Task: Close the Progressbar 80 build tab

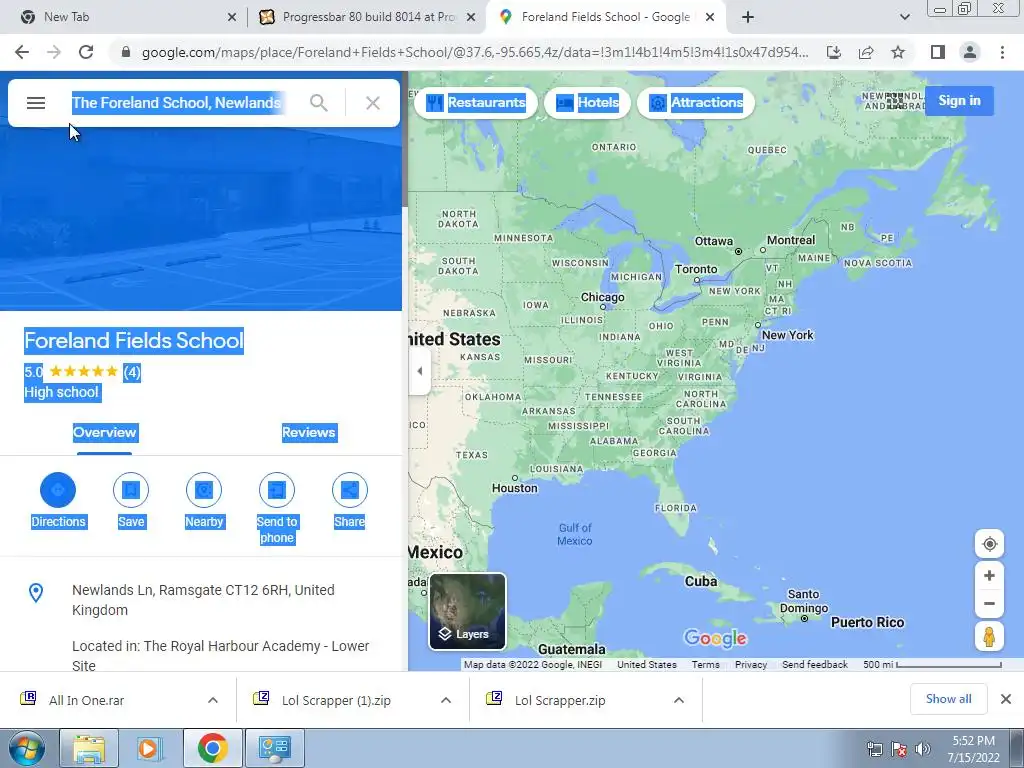Action: pyautogui.click(x=471, y=18)
